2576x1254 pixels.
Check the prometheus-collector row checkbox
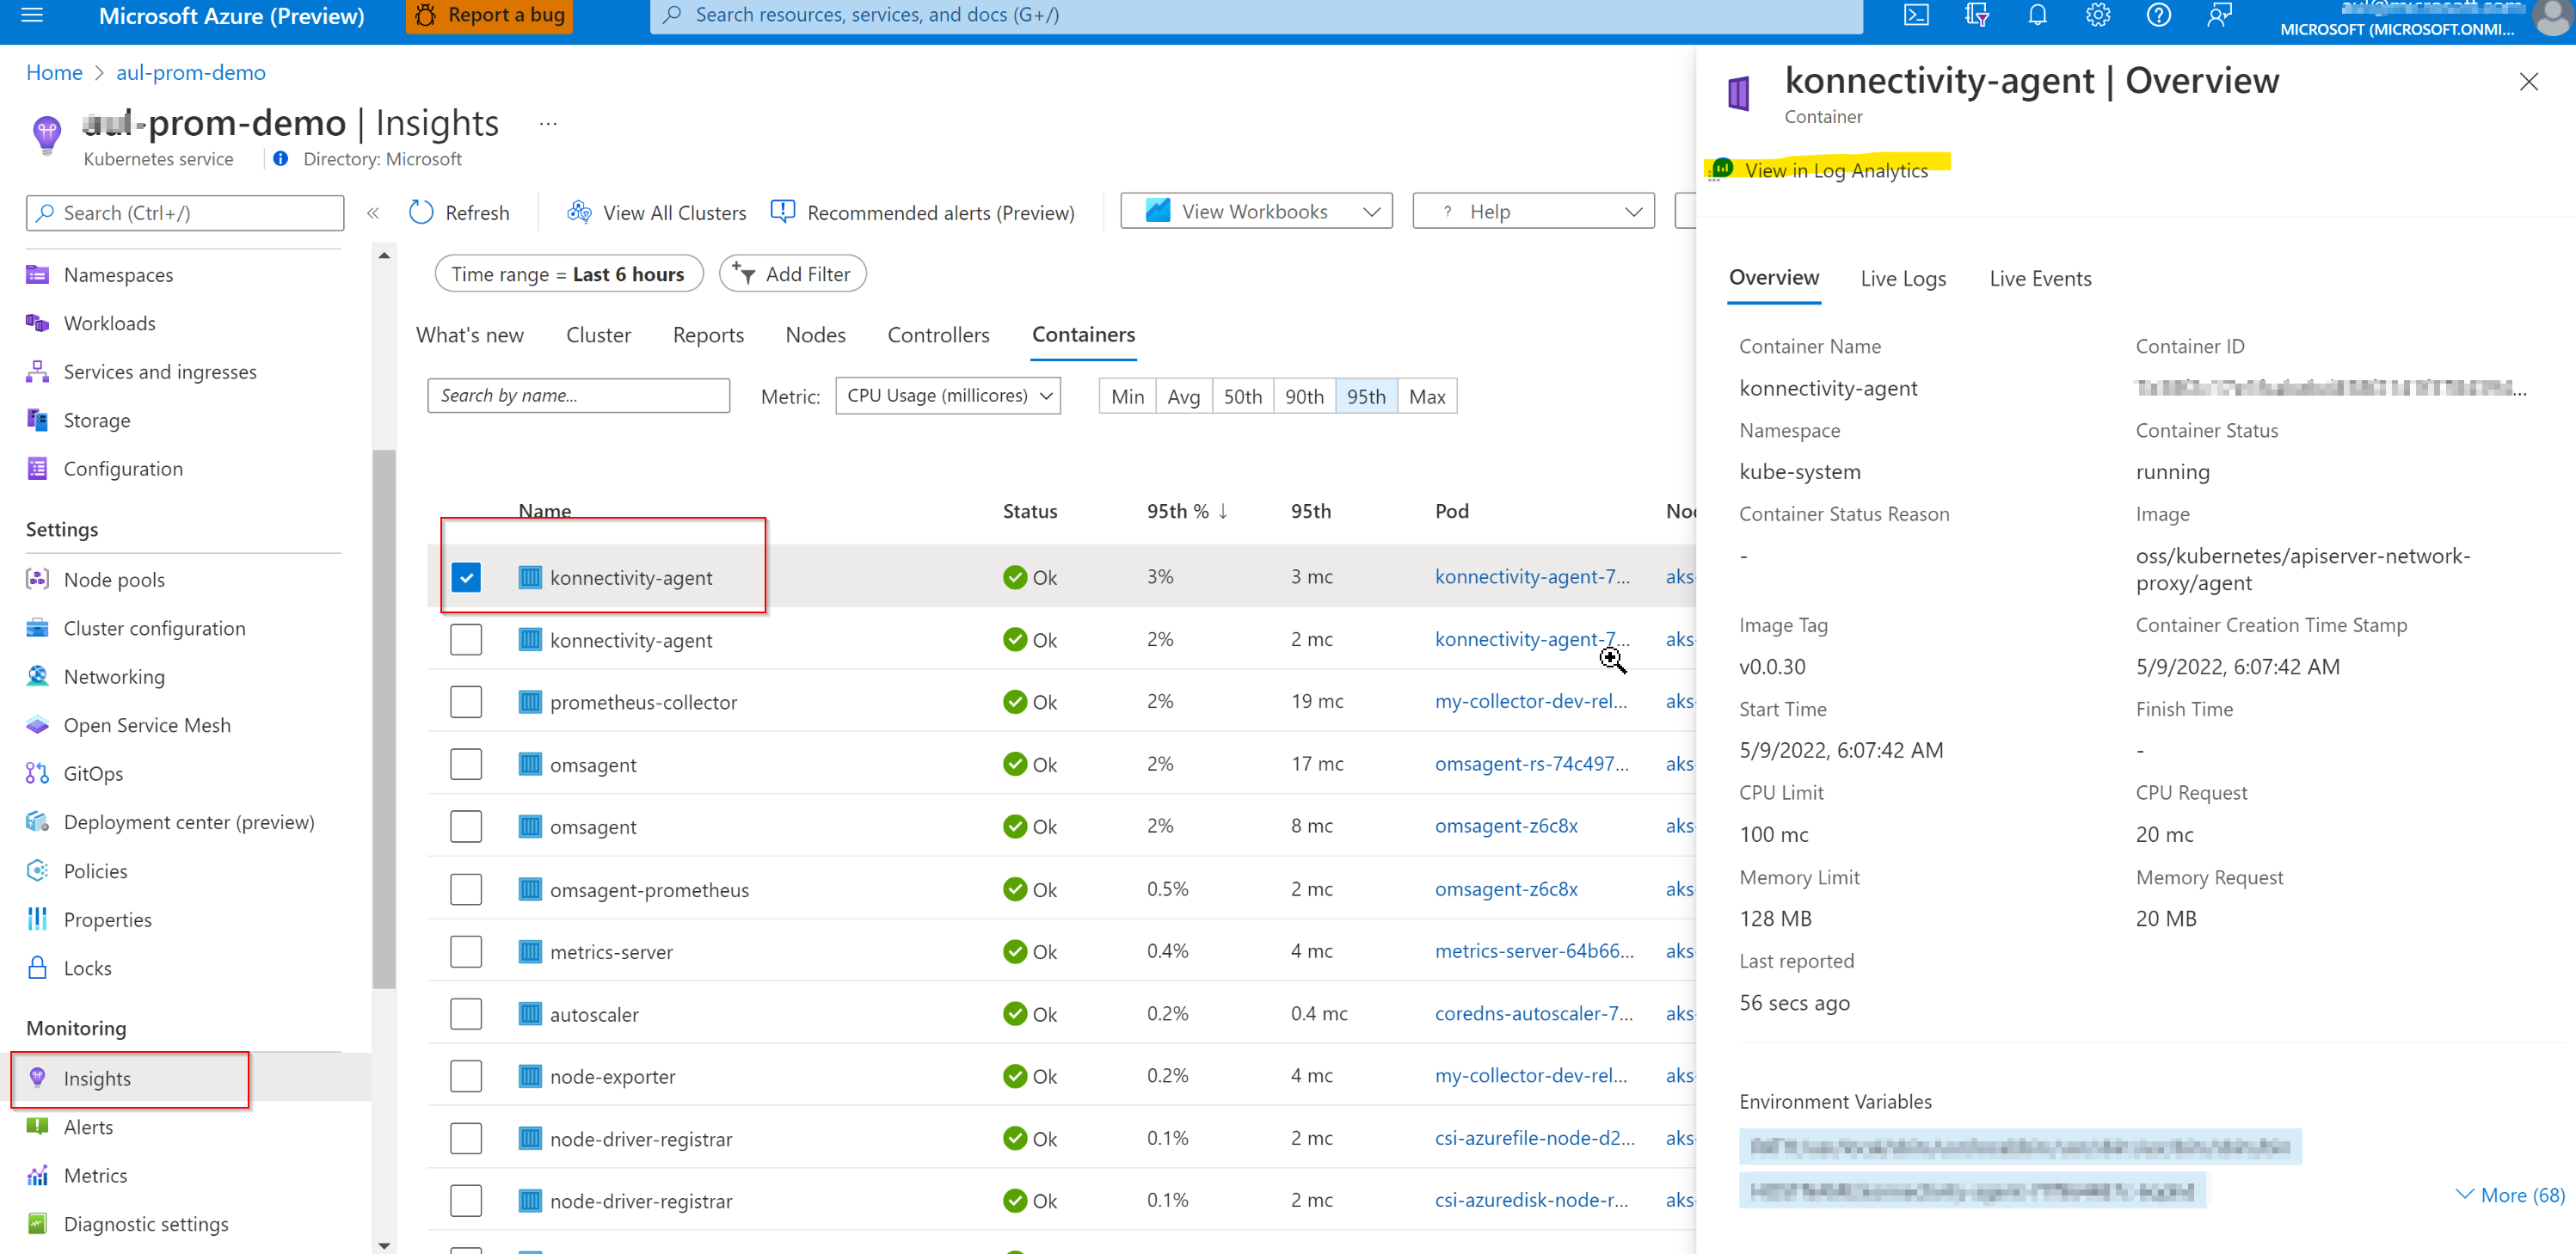tap(466, 702)
